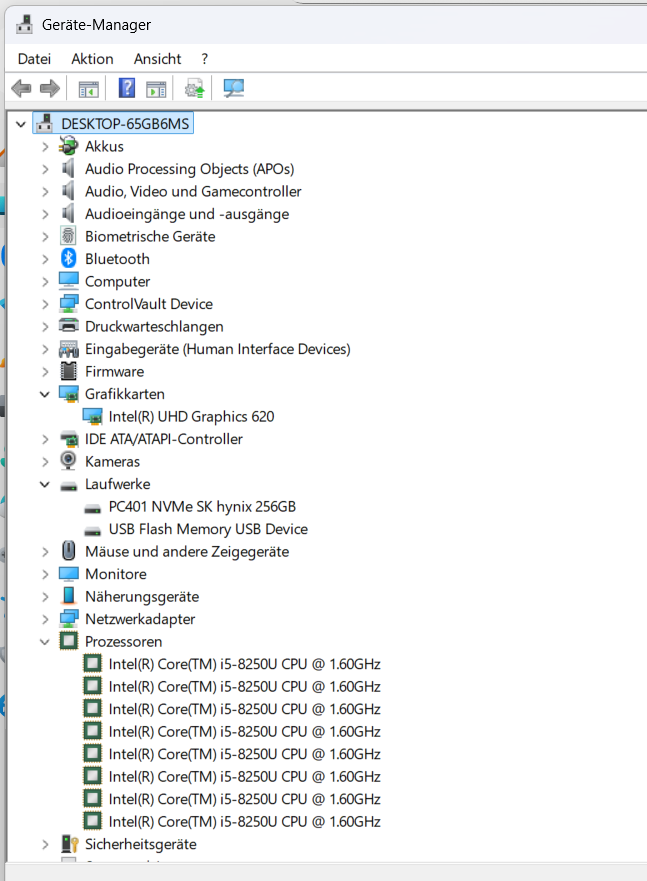Select Firmware label
Image resolution: width=647 pixels, height=881 pixels.
(114, 371)
